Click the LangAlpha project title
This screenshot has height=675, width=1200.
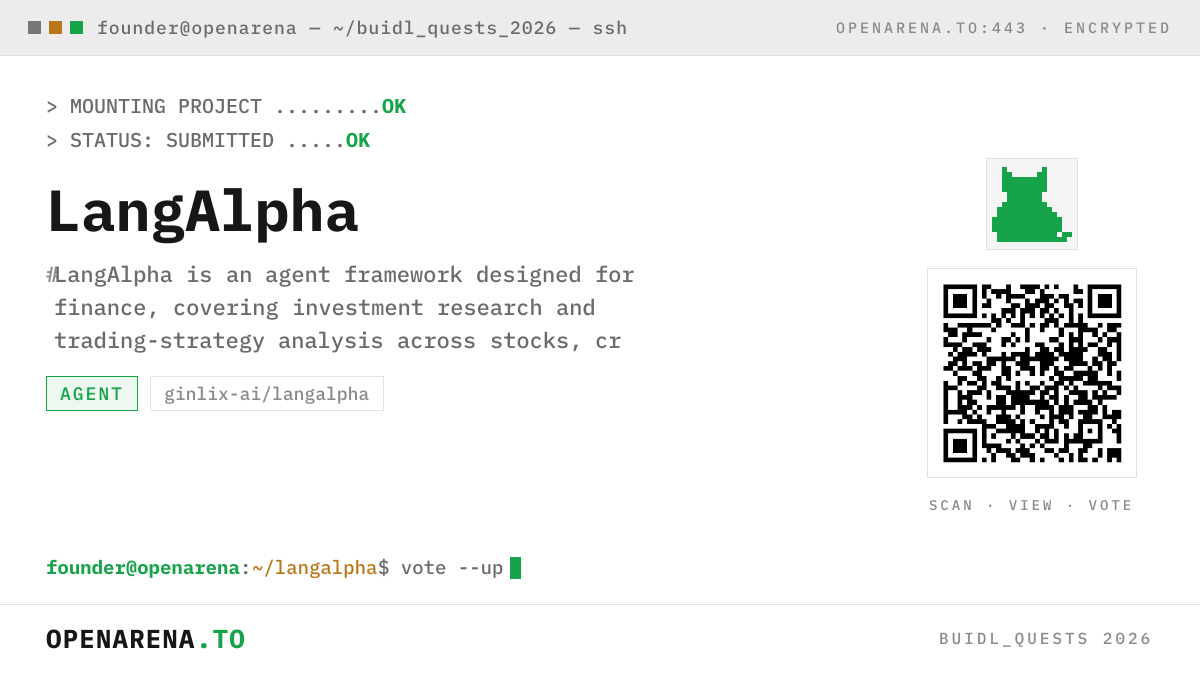(x=202, y=212)
